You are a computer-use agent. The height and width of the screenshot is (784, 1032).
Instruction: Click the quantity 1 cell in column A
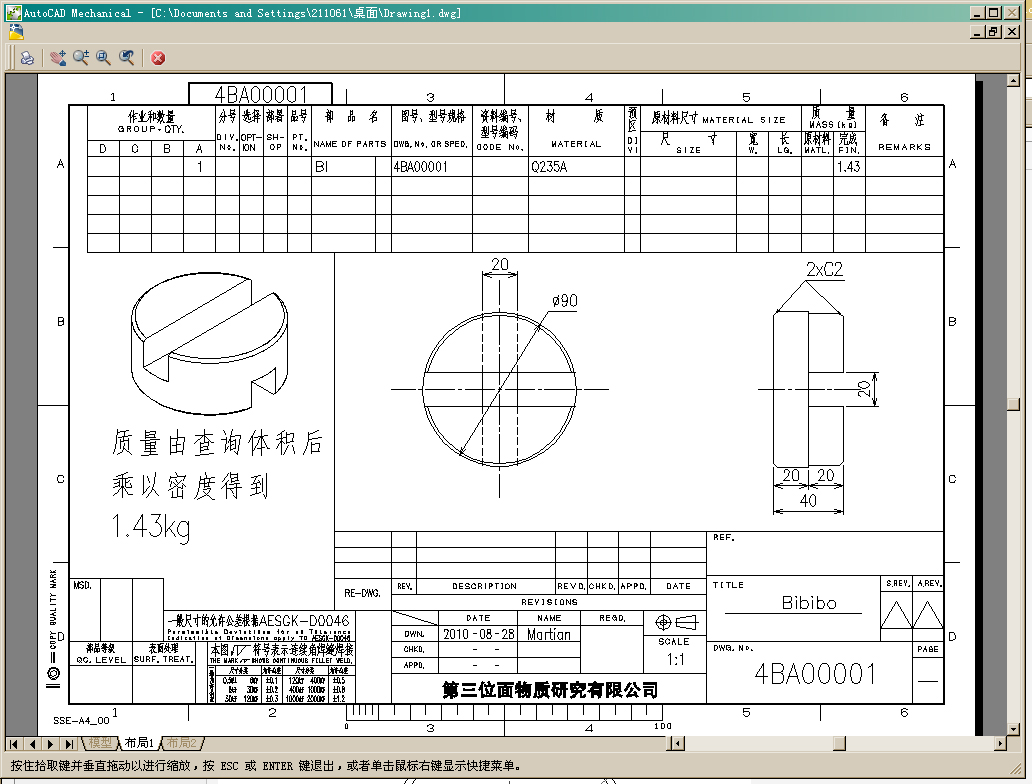click(x=199, y=167)
